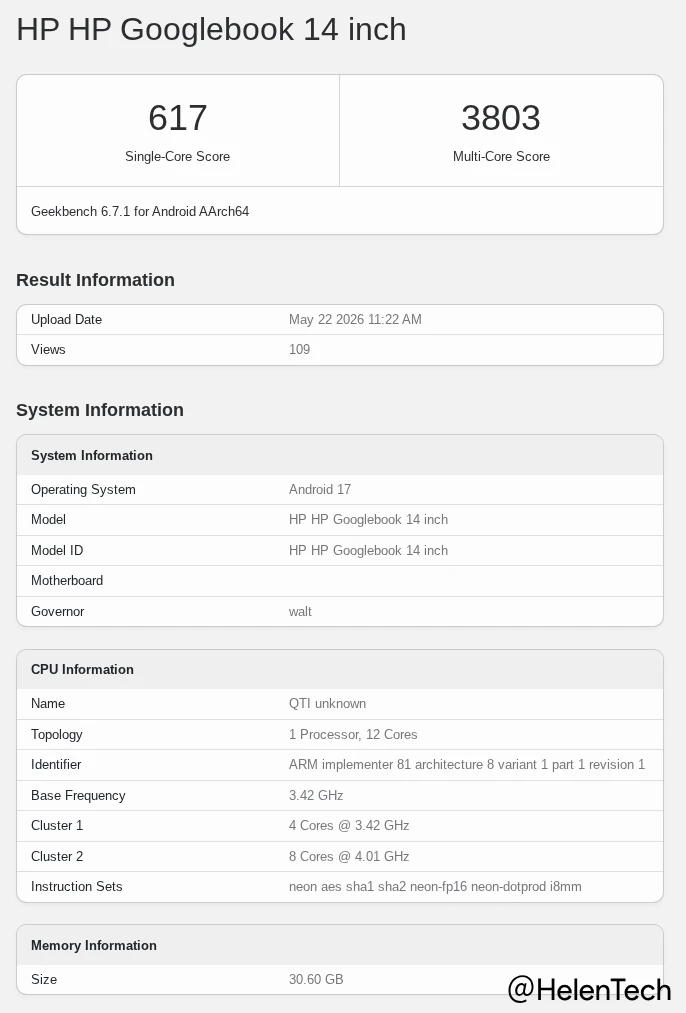Click the CPU Information table header
The image size is (686, 1013).
(x=82, y=669)
